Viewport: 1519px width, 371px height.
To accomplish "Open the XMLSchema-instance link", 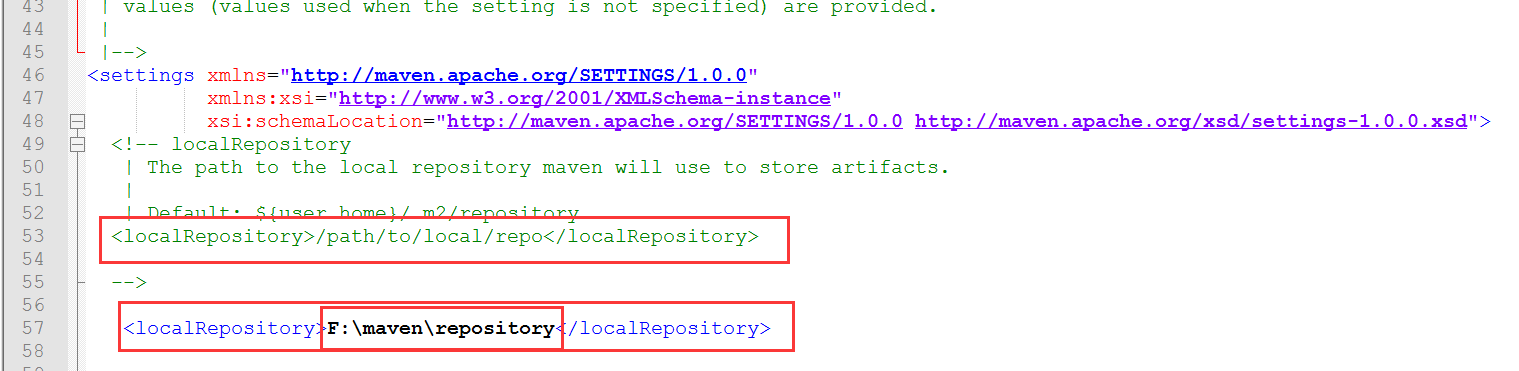I will (x=585, y=98).
